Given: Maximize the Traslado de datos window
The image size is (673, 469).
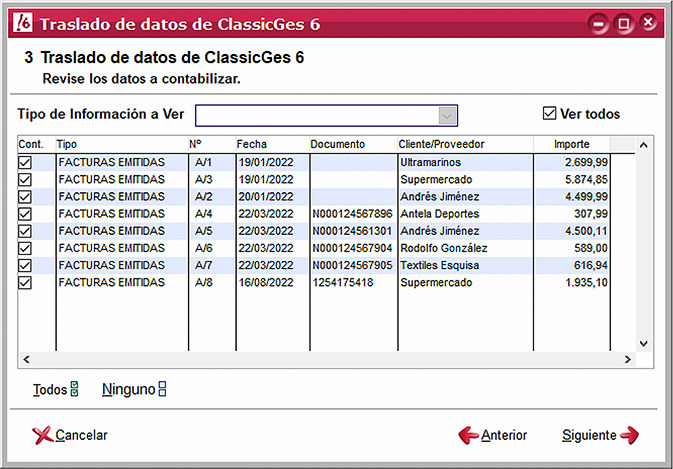Looking at the screenshot, I should [624, 23].
